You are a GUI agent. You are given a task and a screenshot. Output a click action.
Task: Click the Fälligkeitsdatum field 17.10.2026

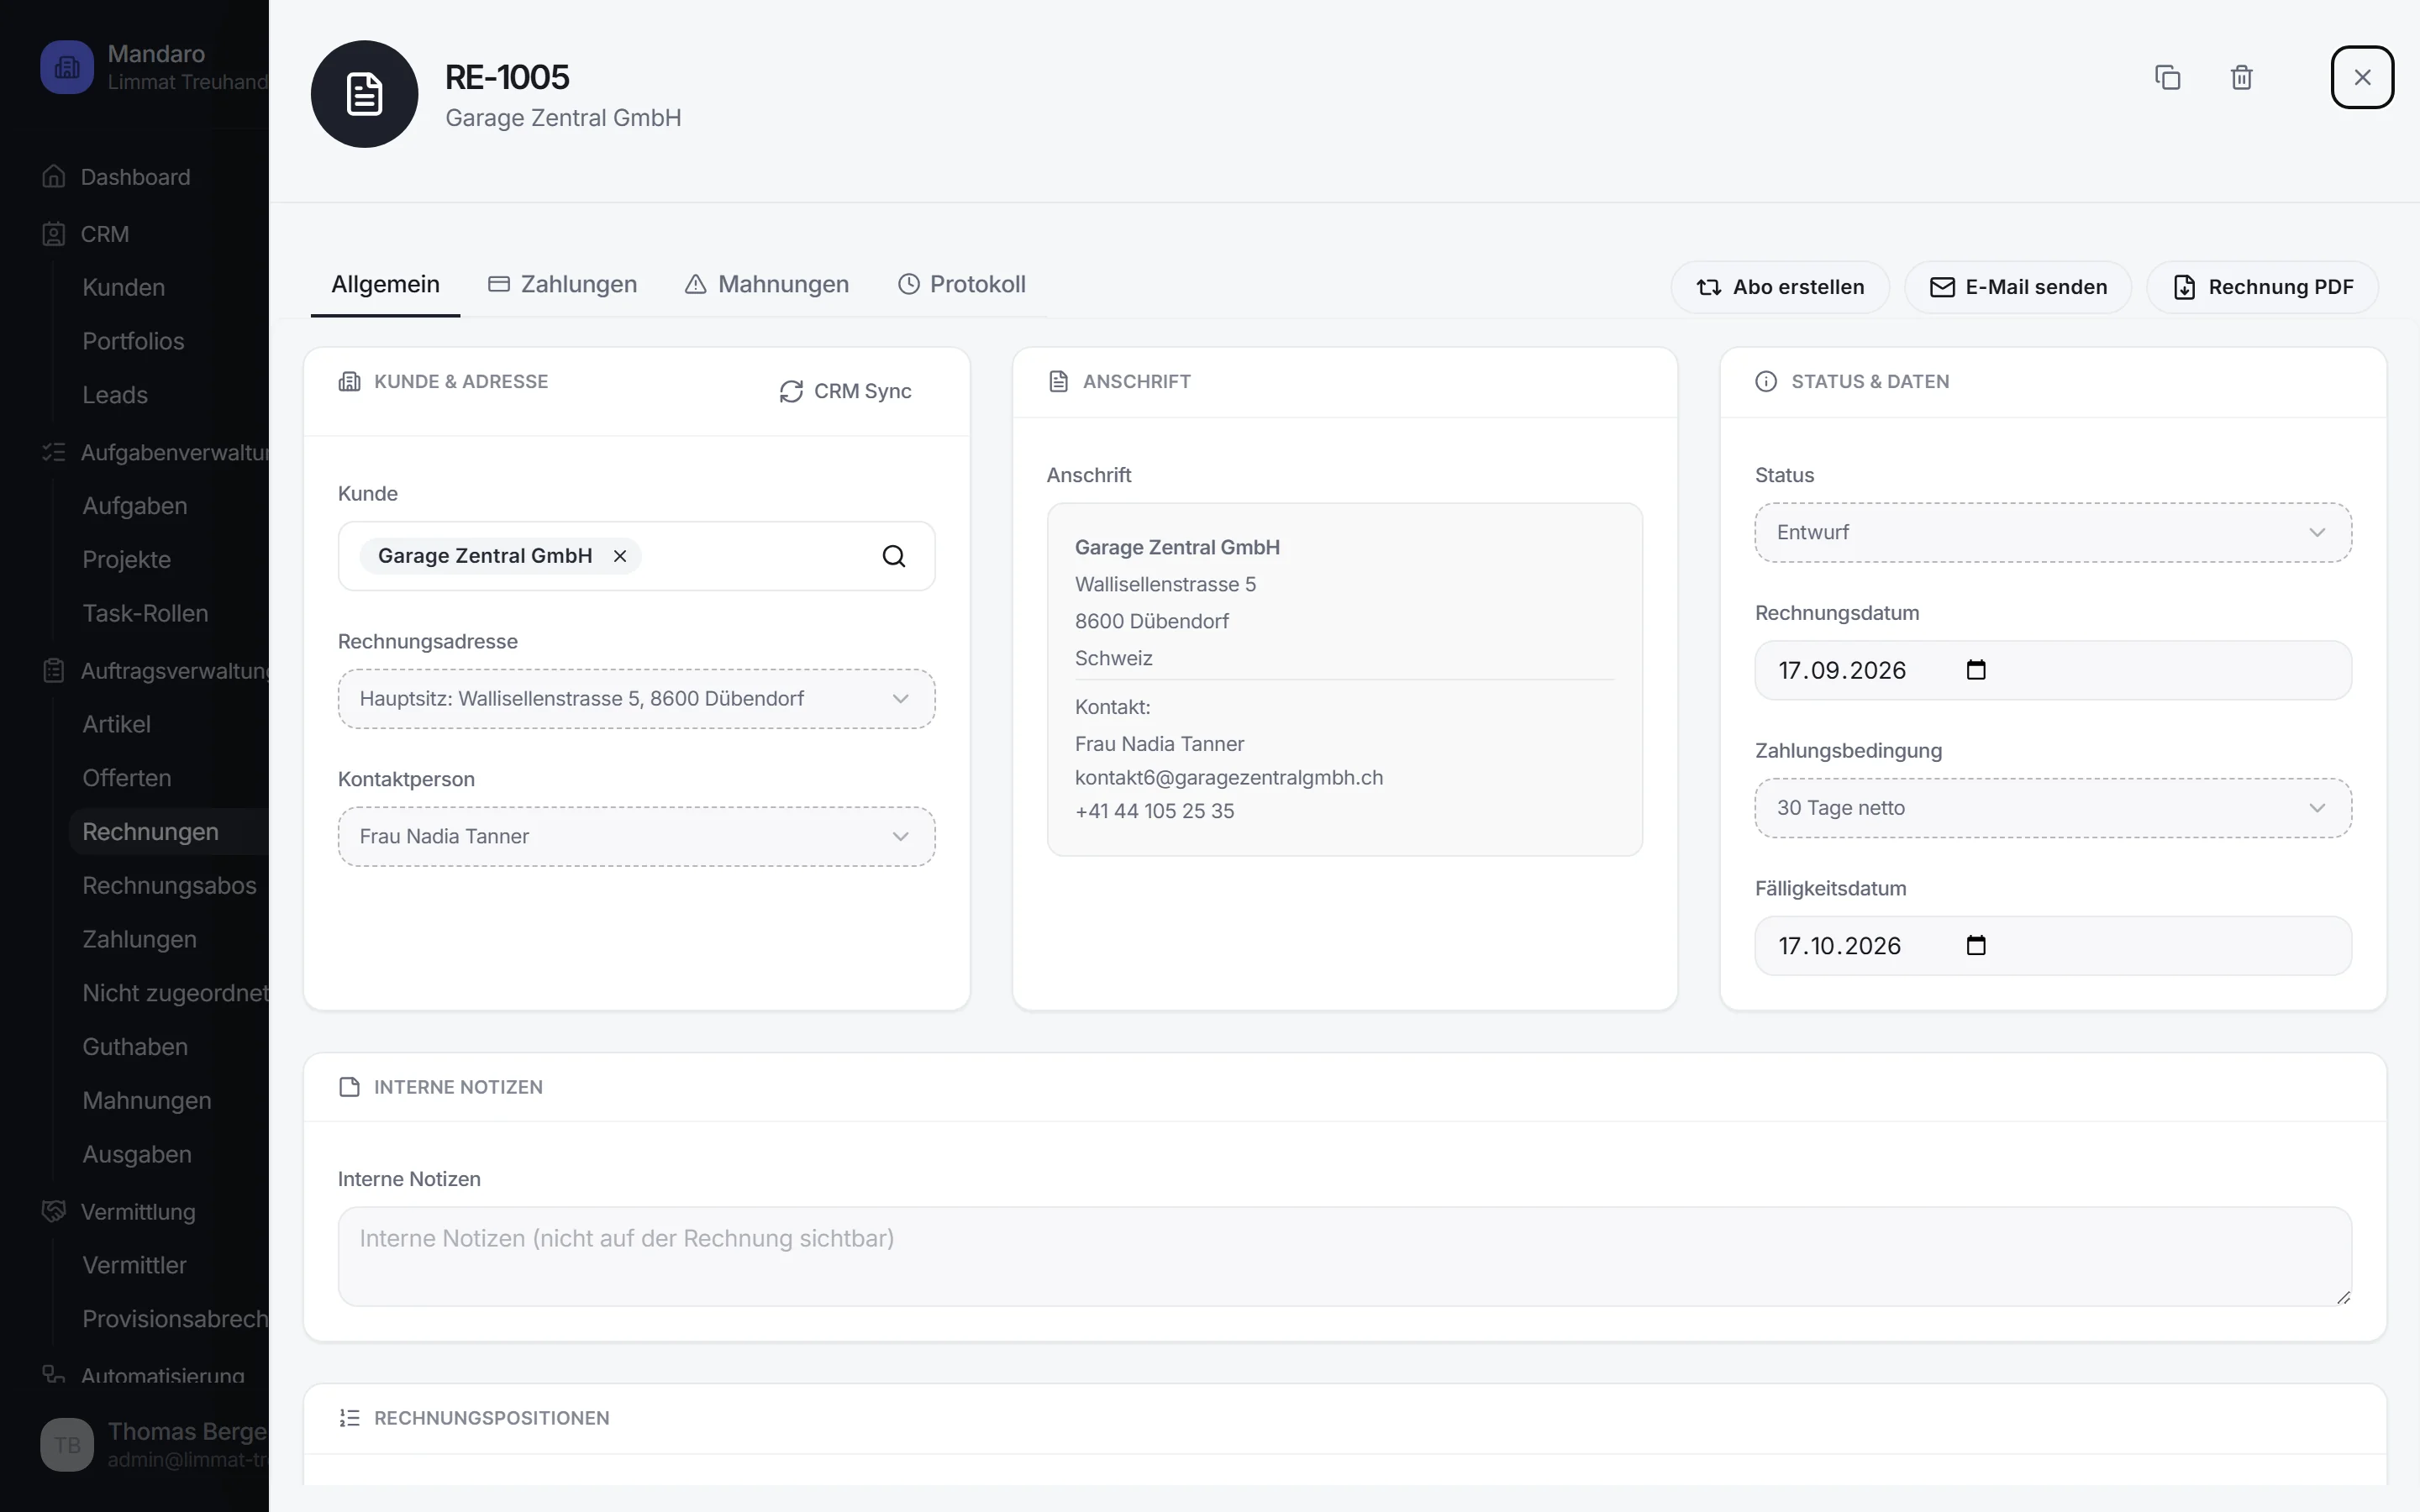[x=2052, y=945]
